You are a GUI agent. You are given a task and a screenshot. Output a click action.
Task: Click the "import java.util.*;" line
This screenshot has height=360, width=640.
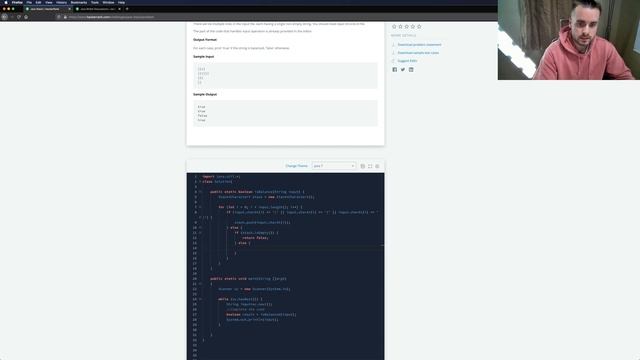(x=221, y=177)
